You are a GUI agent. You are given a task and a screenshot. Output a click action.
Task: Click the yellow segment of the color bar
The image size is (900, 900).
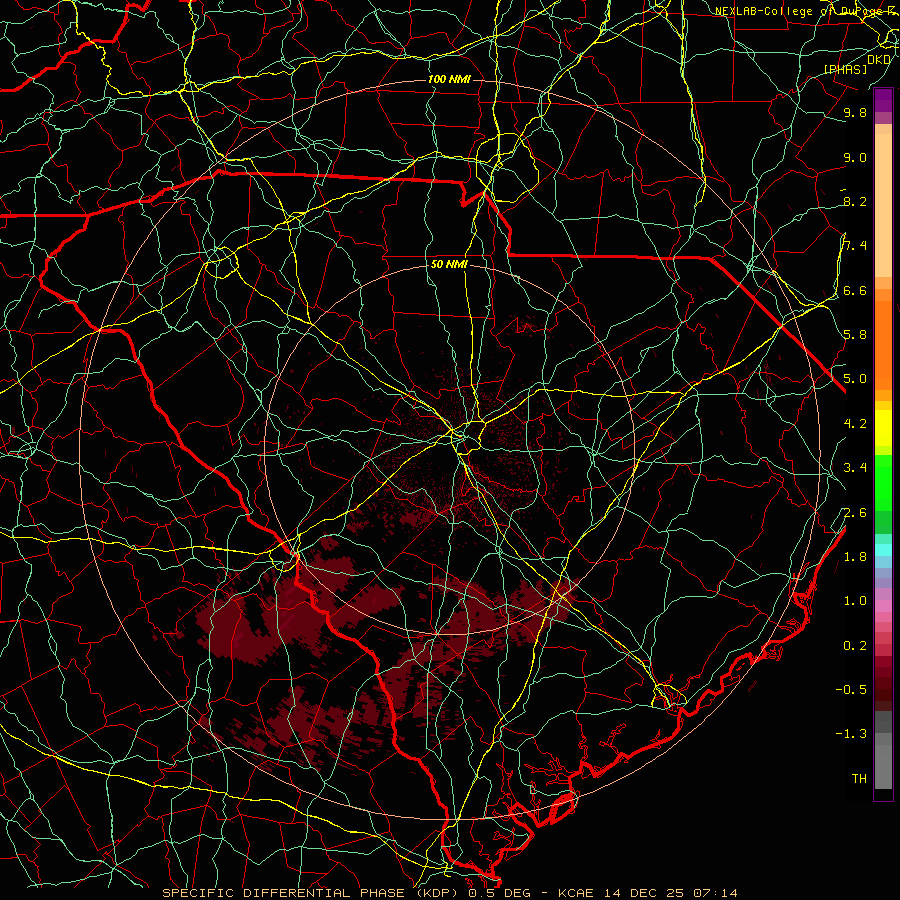[883, 428]
